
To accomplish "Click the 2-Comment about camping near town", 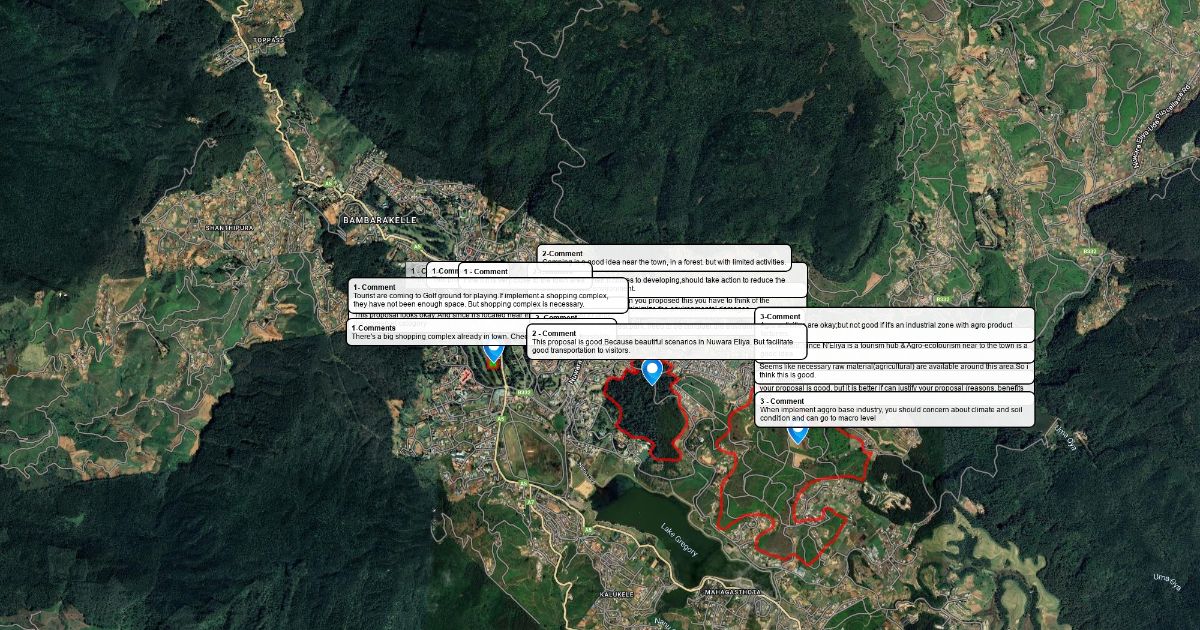I will (664, 258).
